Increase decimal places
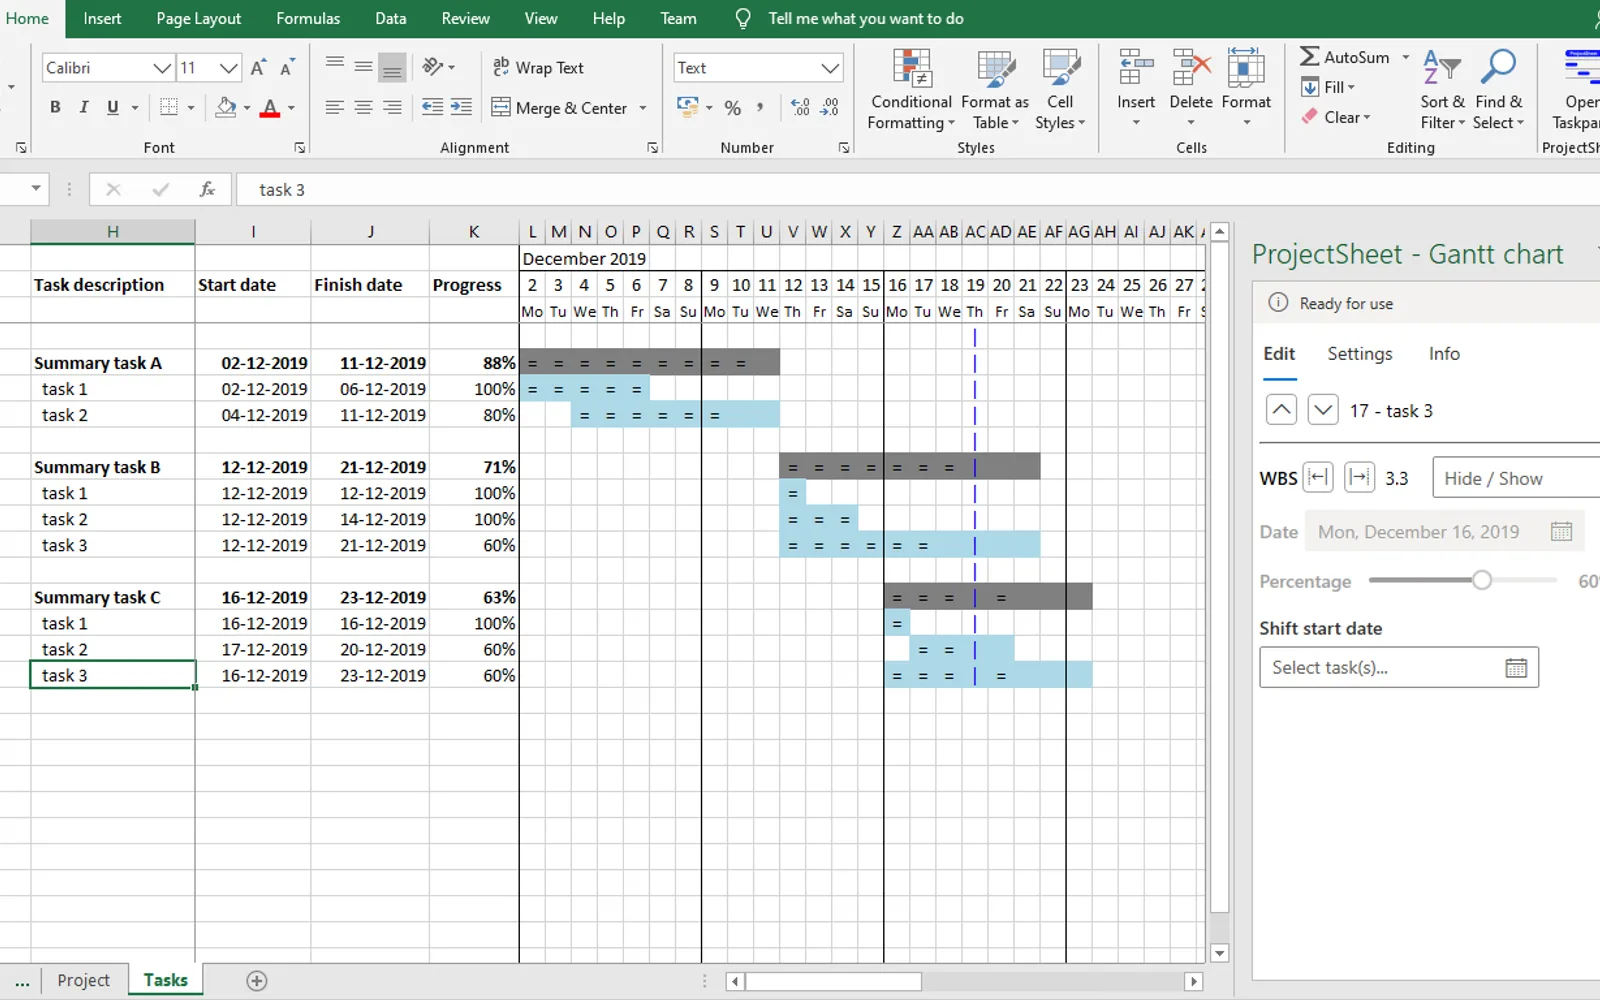This screenshot has width=1600, height=1000. click(800, 107)
